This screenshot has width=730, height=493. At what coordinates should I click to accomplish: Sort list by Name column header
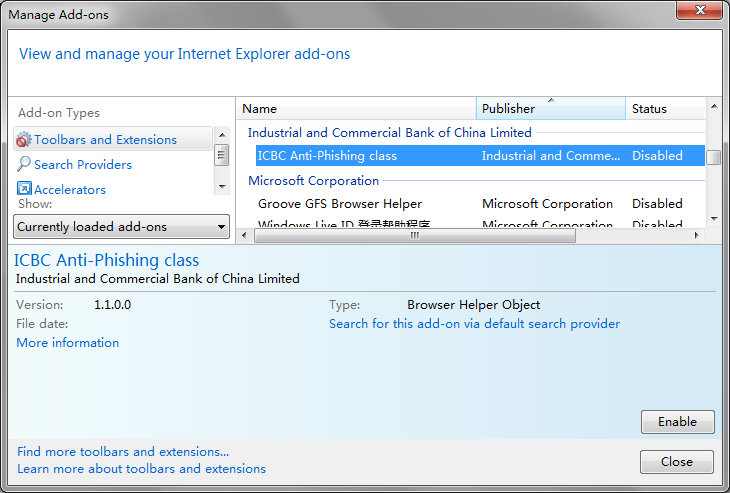pos(356,108)
